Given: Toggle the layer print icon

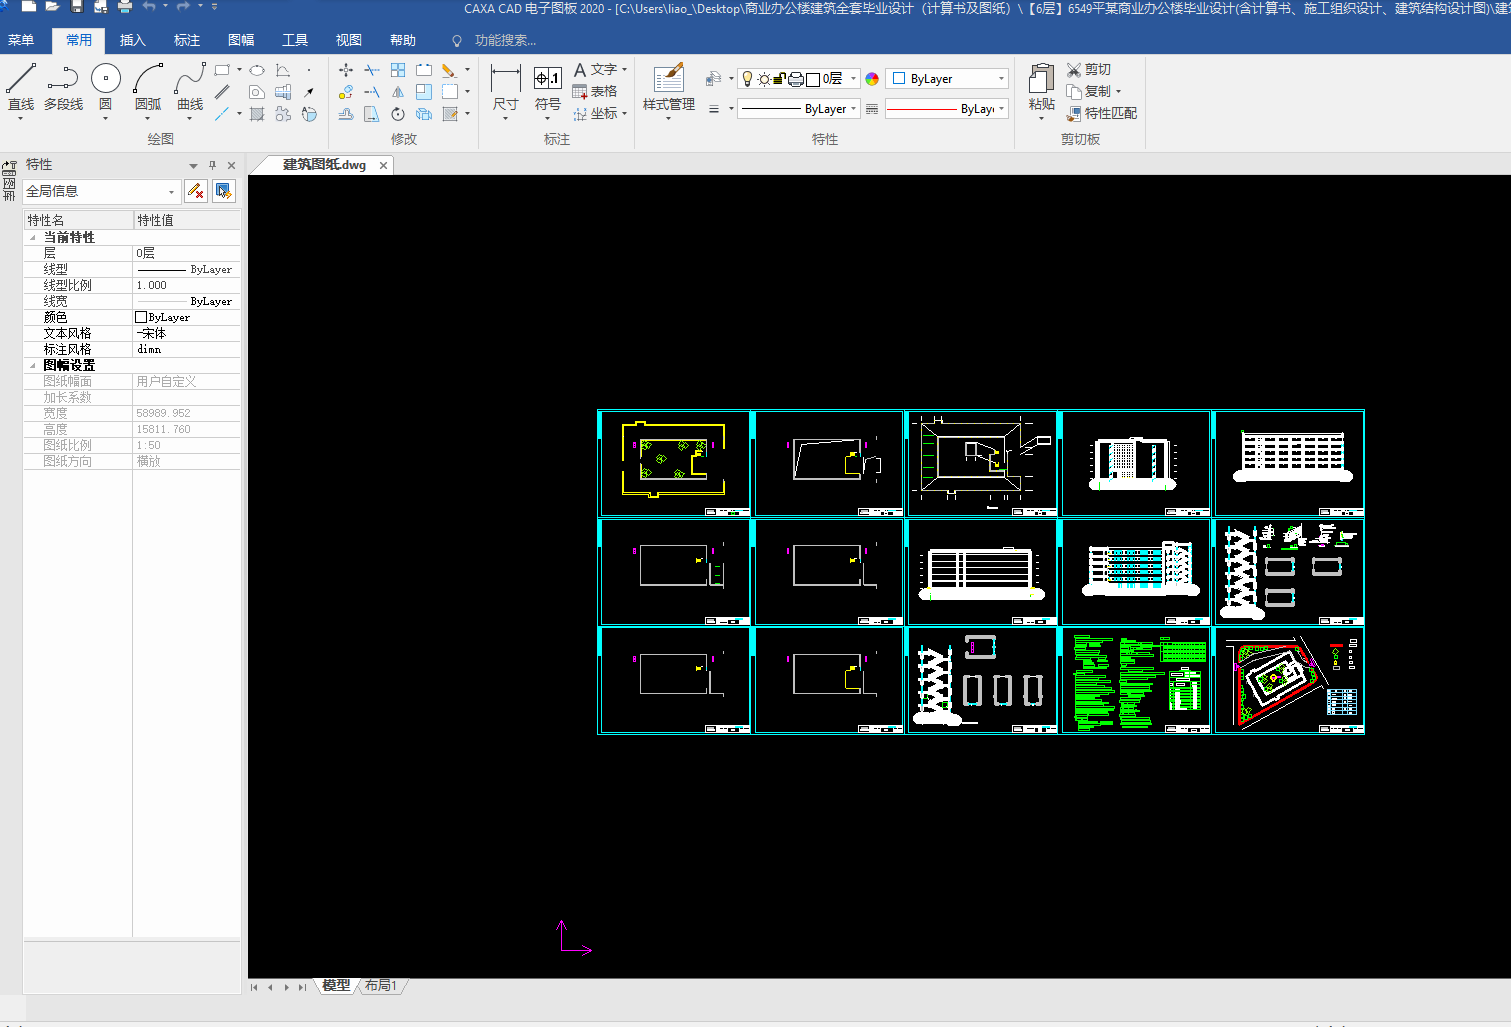Looking at the screenshot, I should [x=796, y=79].
